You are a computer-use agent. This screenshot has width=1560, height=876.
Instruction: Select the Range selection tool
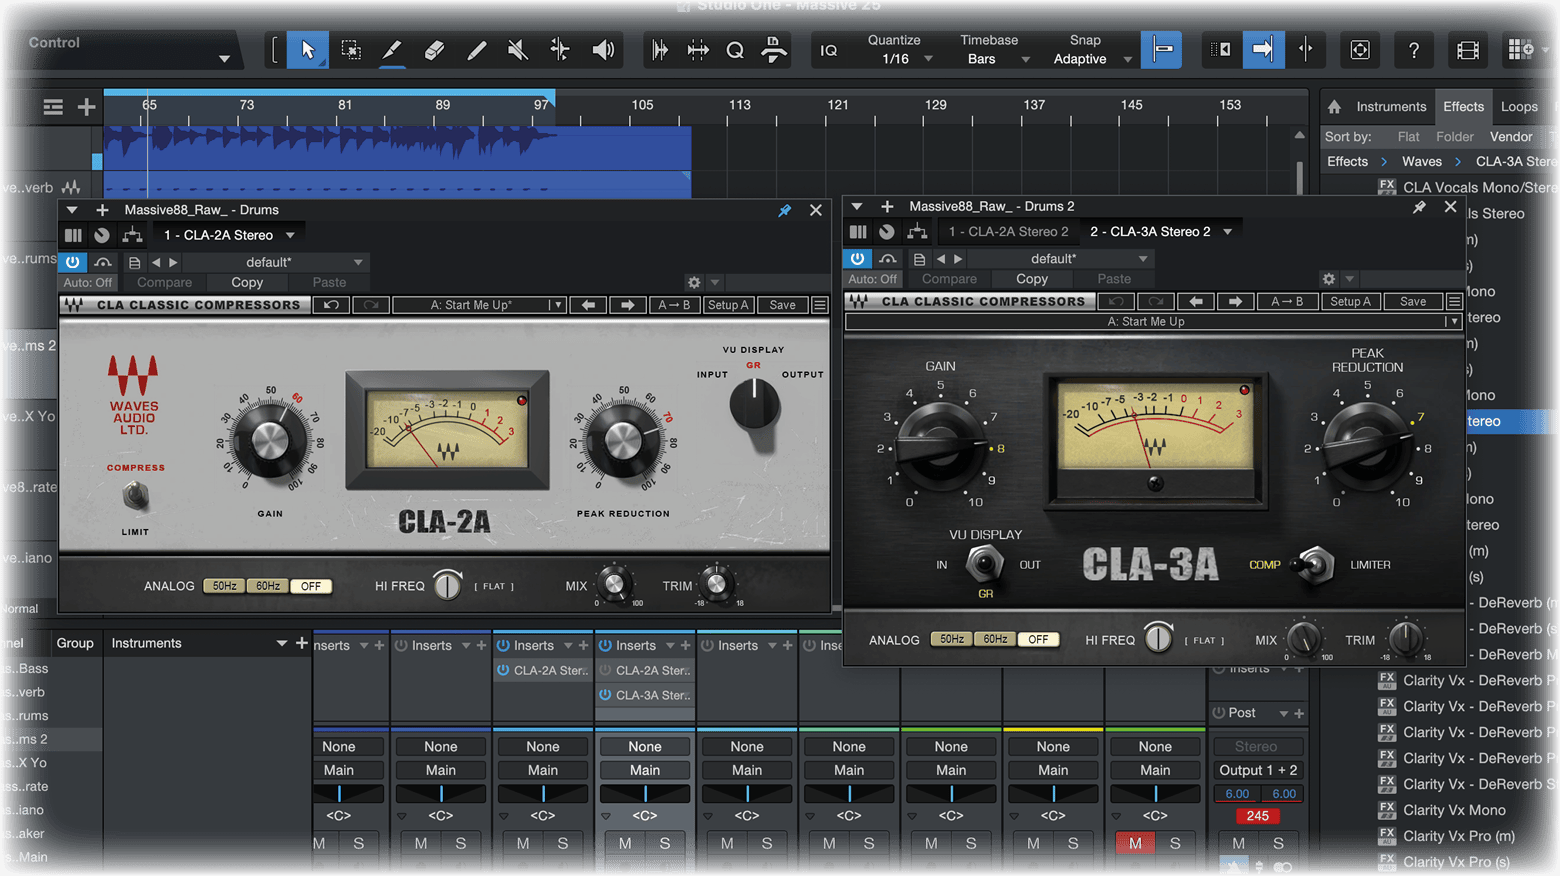(351, 50)
